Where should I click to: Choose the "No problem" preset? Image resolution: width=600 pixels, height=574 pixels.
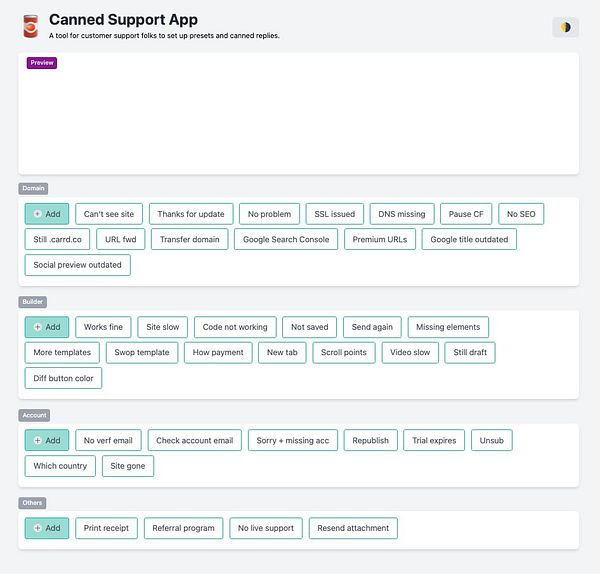click(269, 214)
